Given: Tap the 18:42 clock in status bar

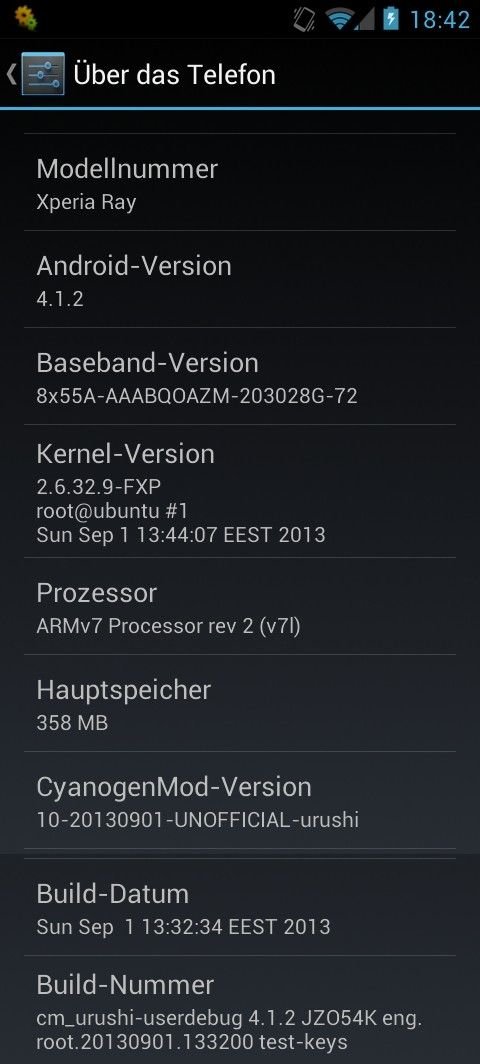Looking at the screenshot, I should [439, 20].
